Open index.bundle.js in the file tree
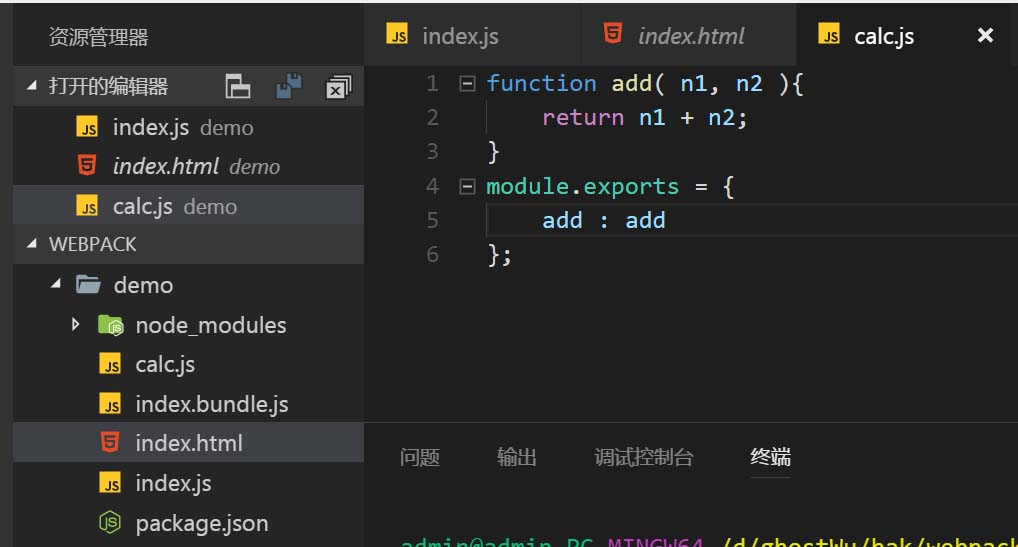Screen dimensions: 1018x547 pos(188,404)
